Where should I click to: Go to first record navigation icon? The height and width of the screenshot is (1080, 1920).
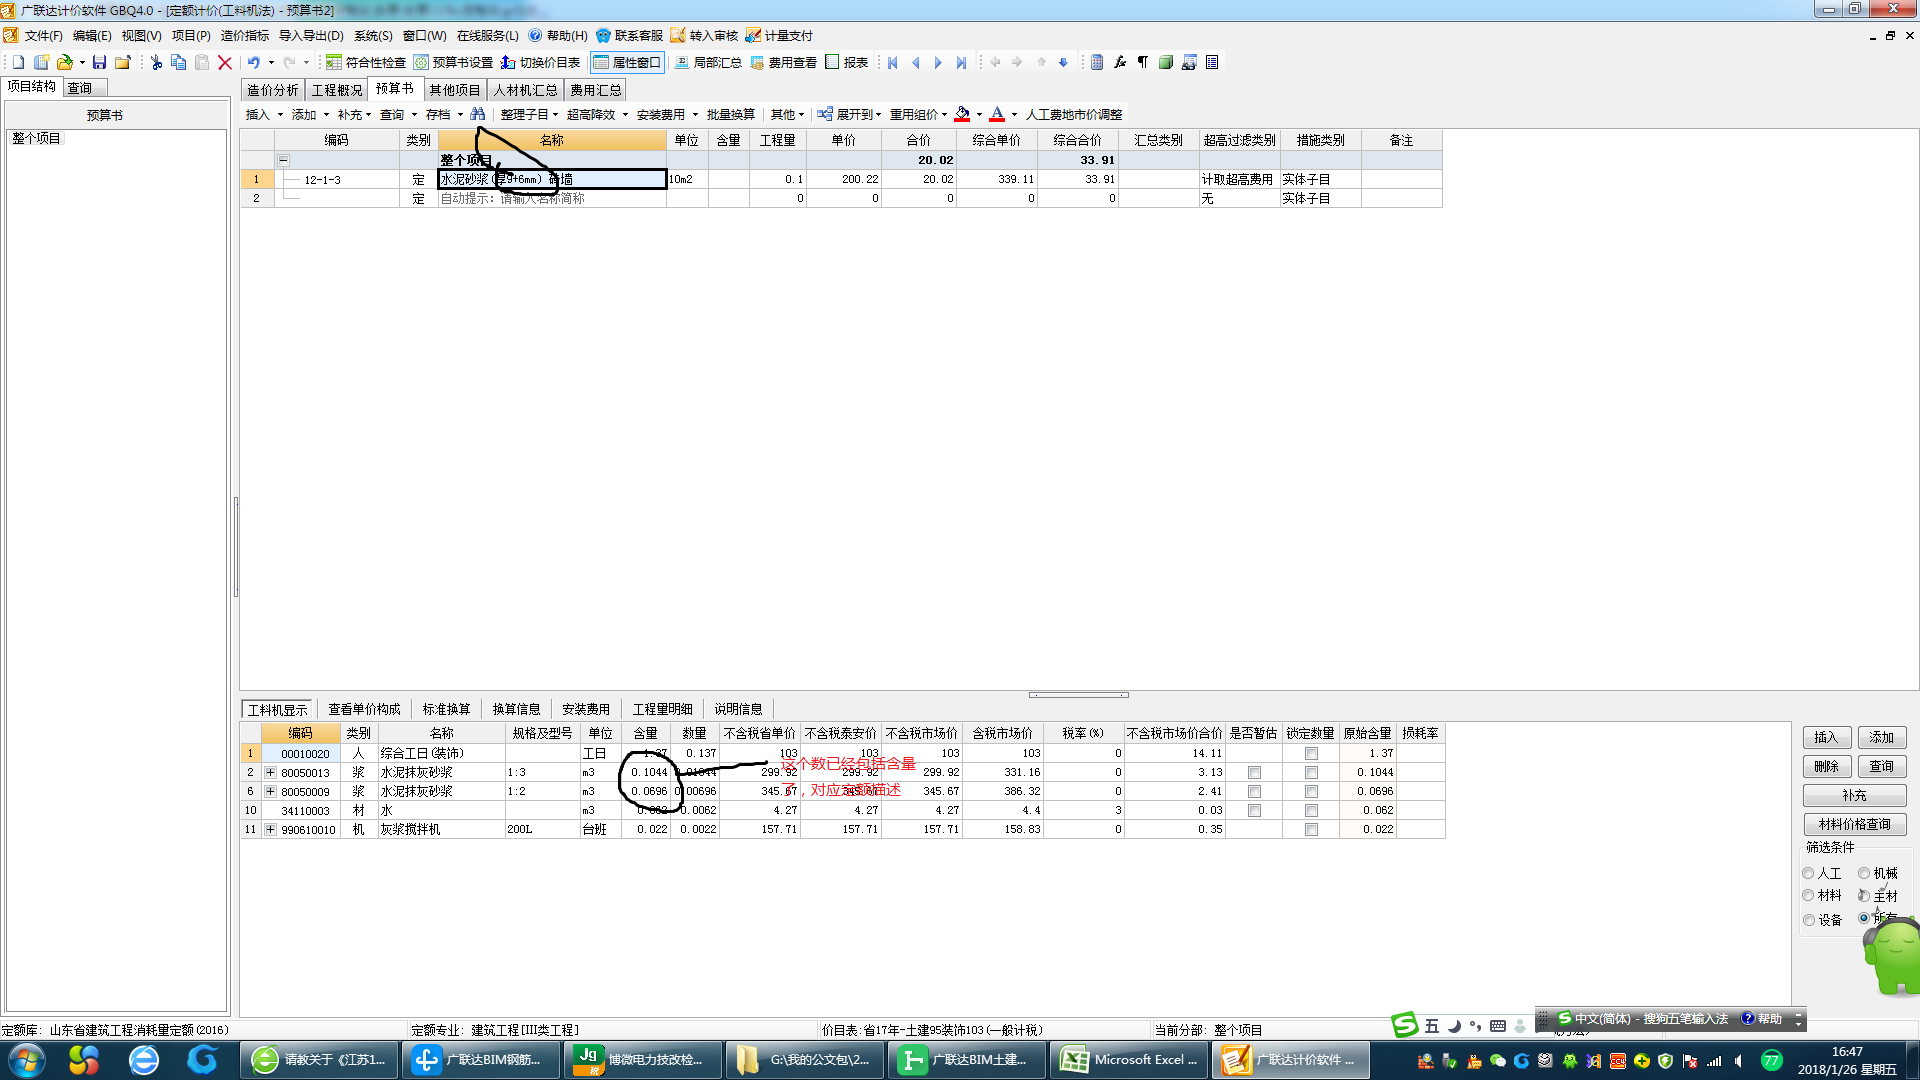tap(893, 62)
